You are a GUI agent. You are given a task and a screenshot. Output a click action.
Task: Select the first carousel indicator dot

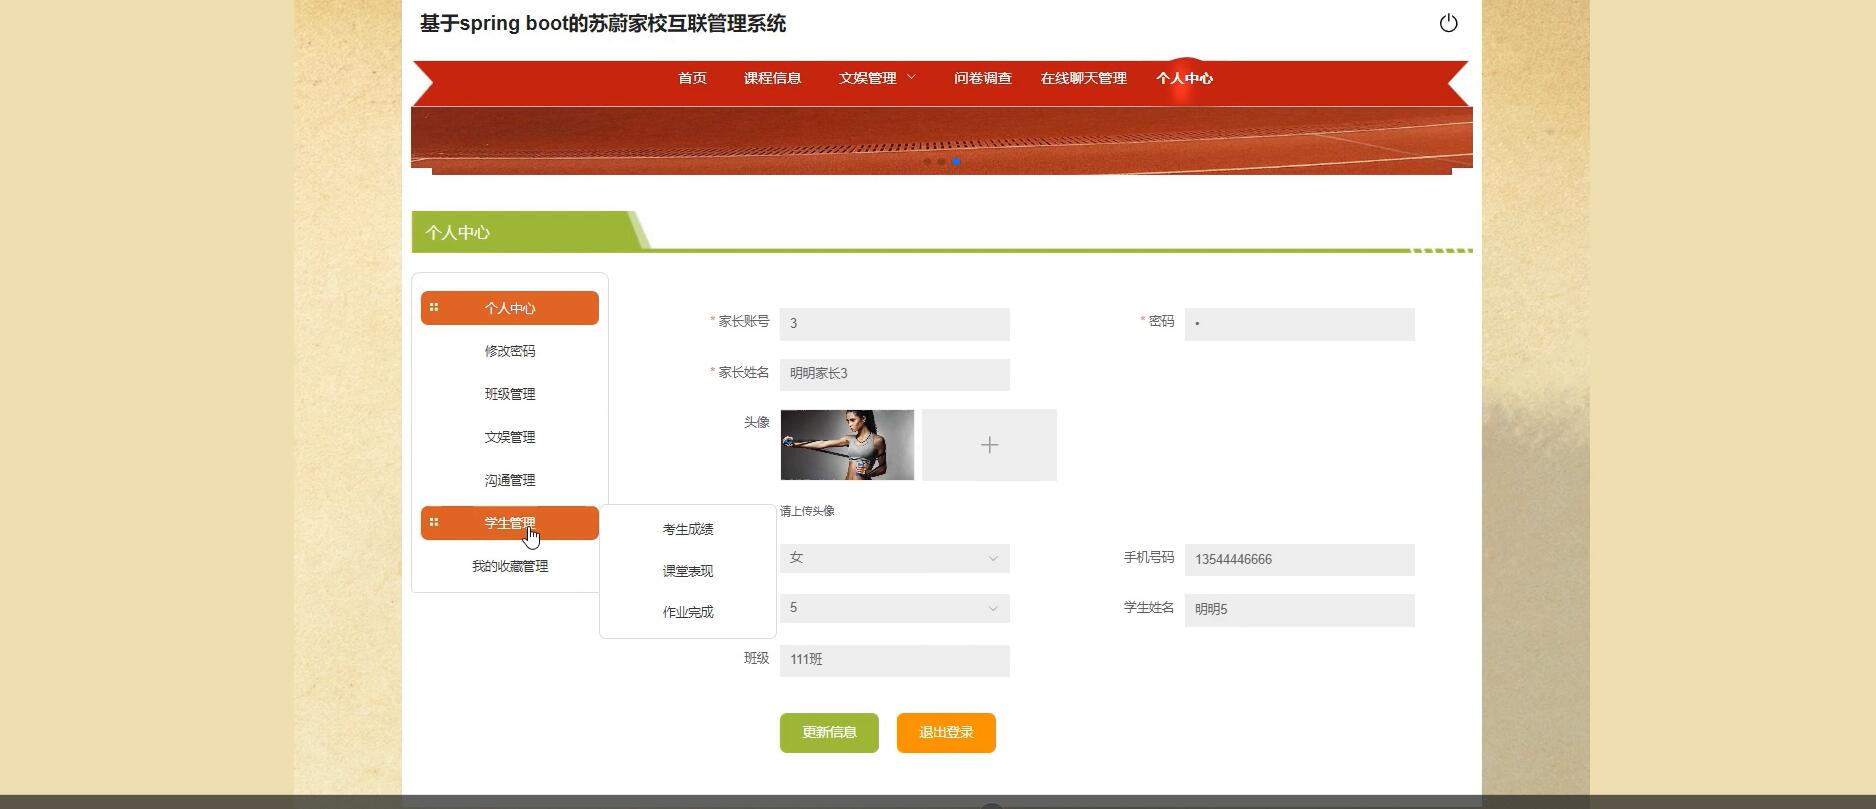coord(927,162)
